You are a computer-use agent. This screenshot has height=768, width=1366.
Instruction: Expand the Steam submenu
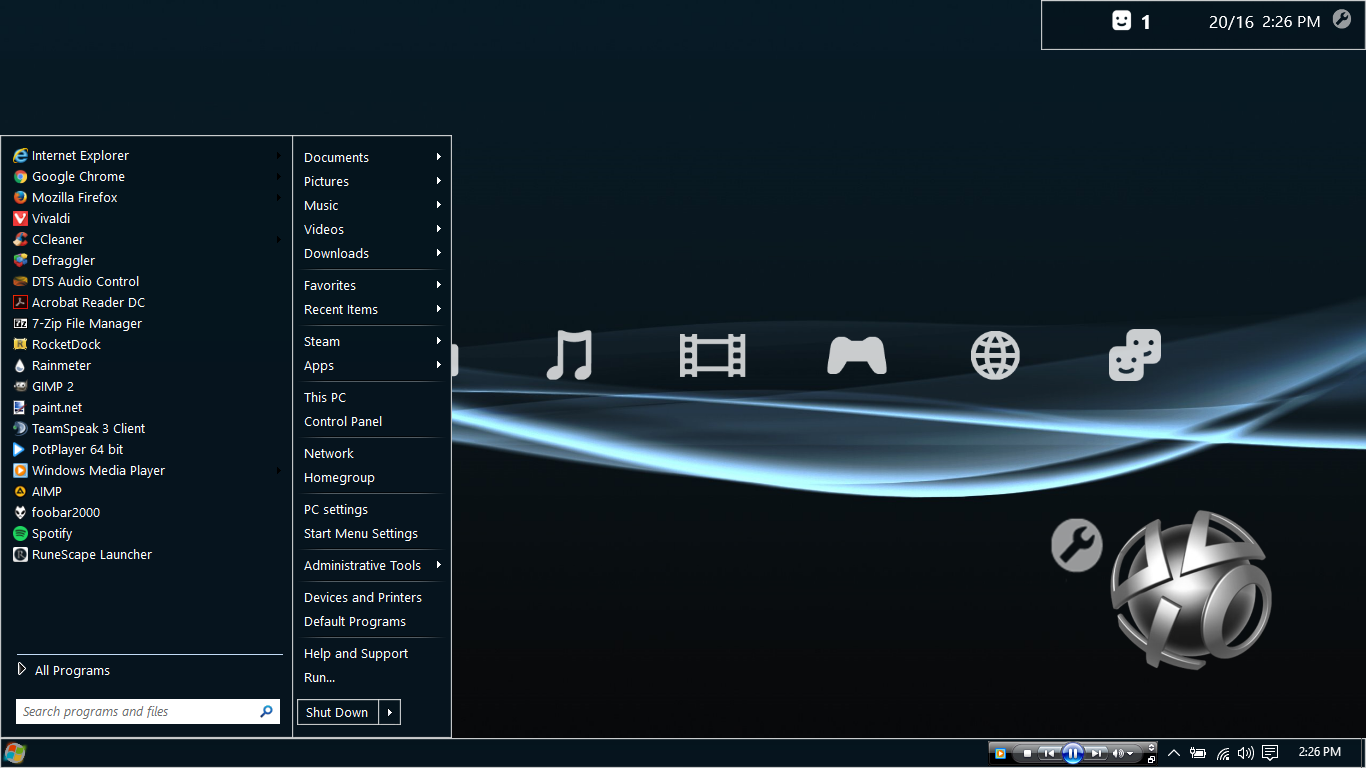click(x=372, y=341)
